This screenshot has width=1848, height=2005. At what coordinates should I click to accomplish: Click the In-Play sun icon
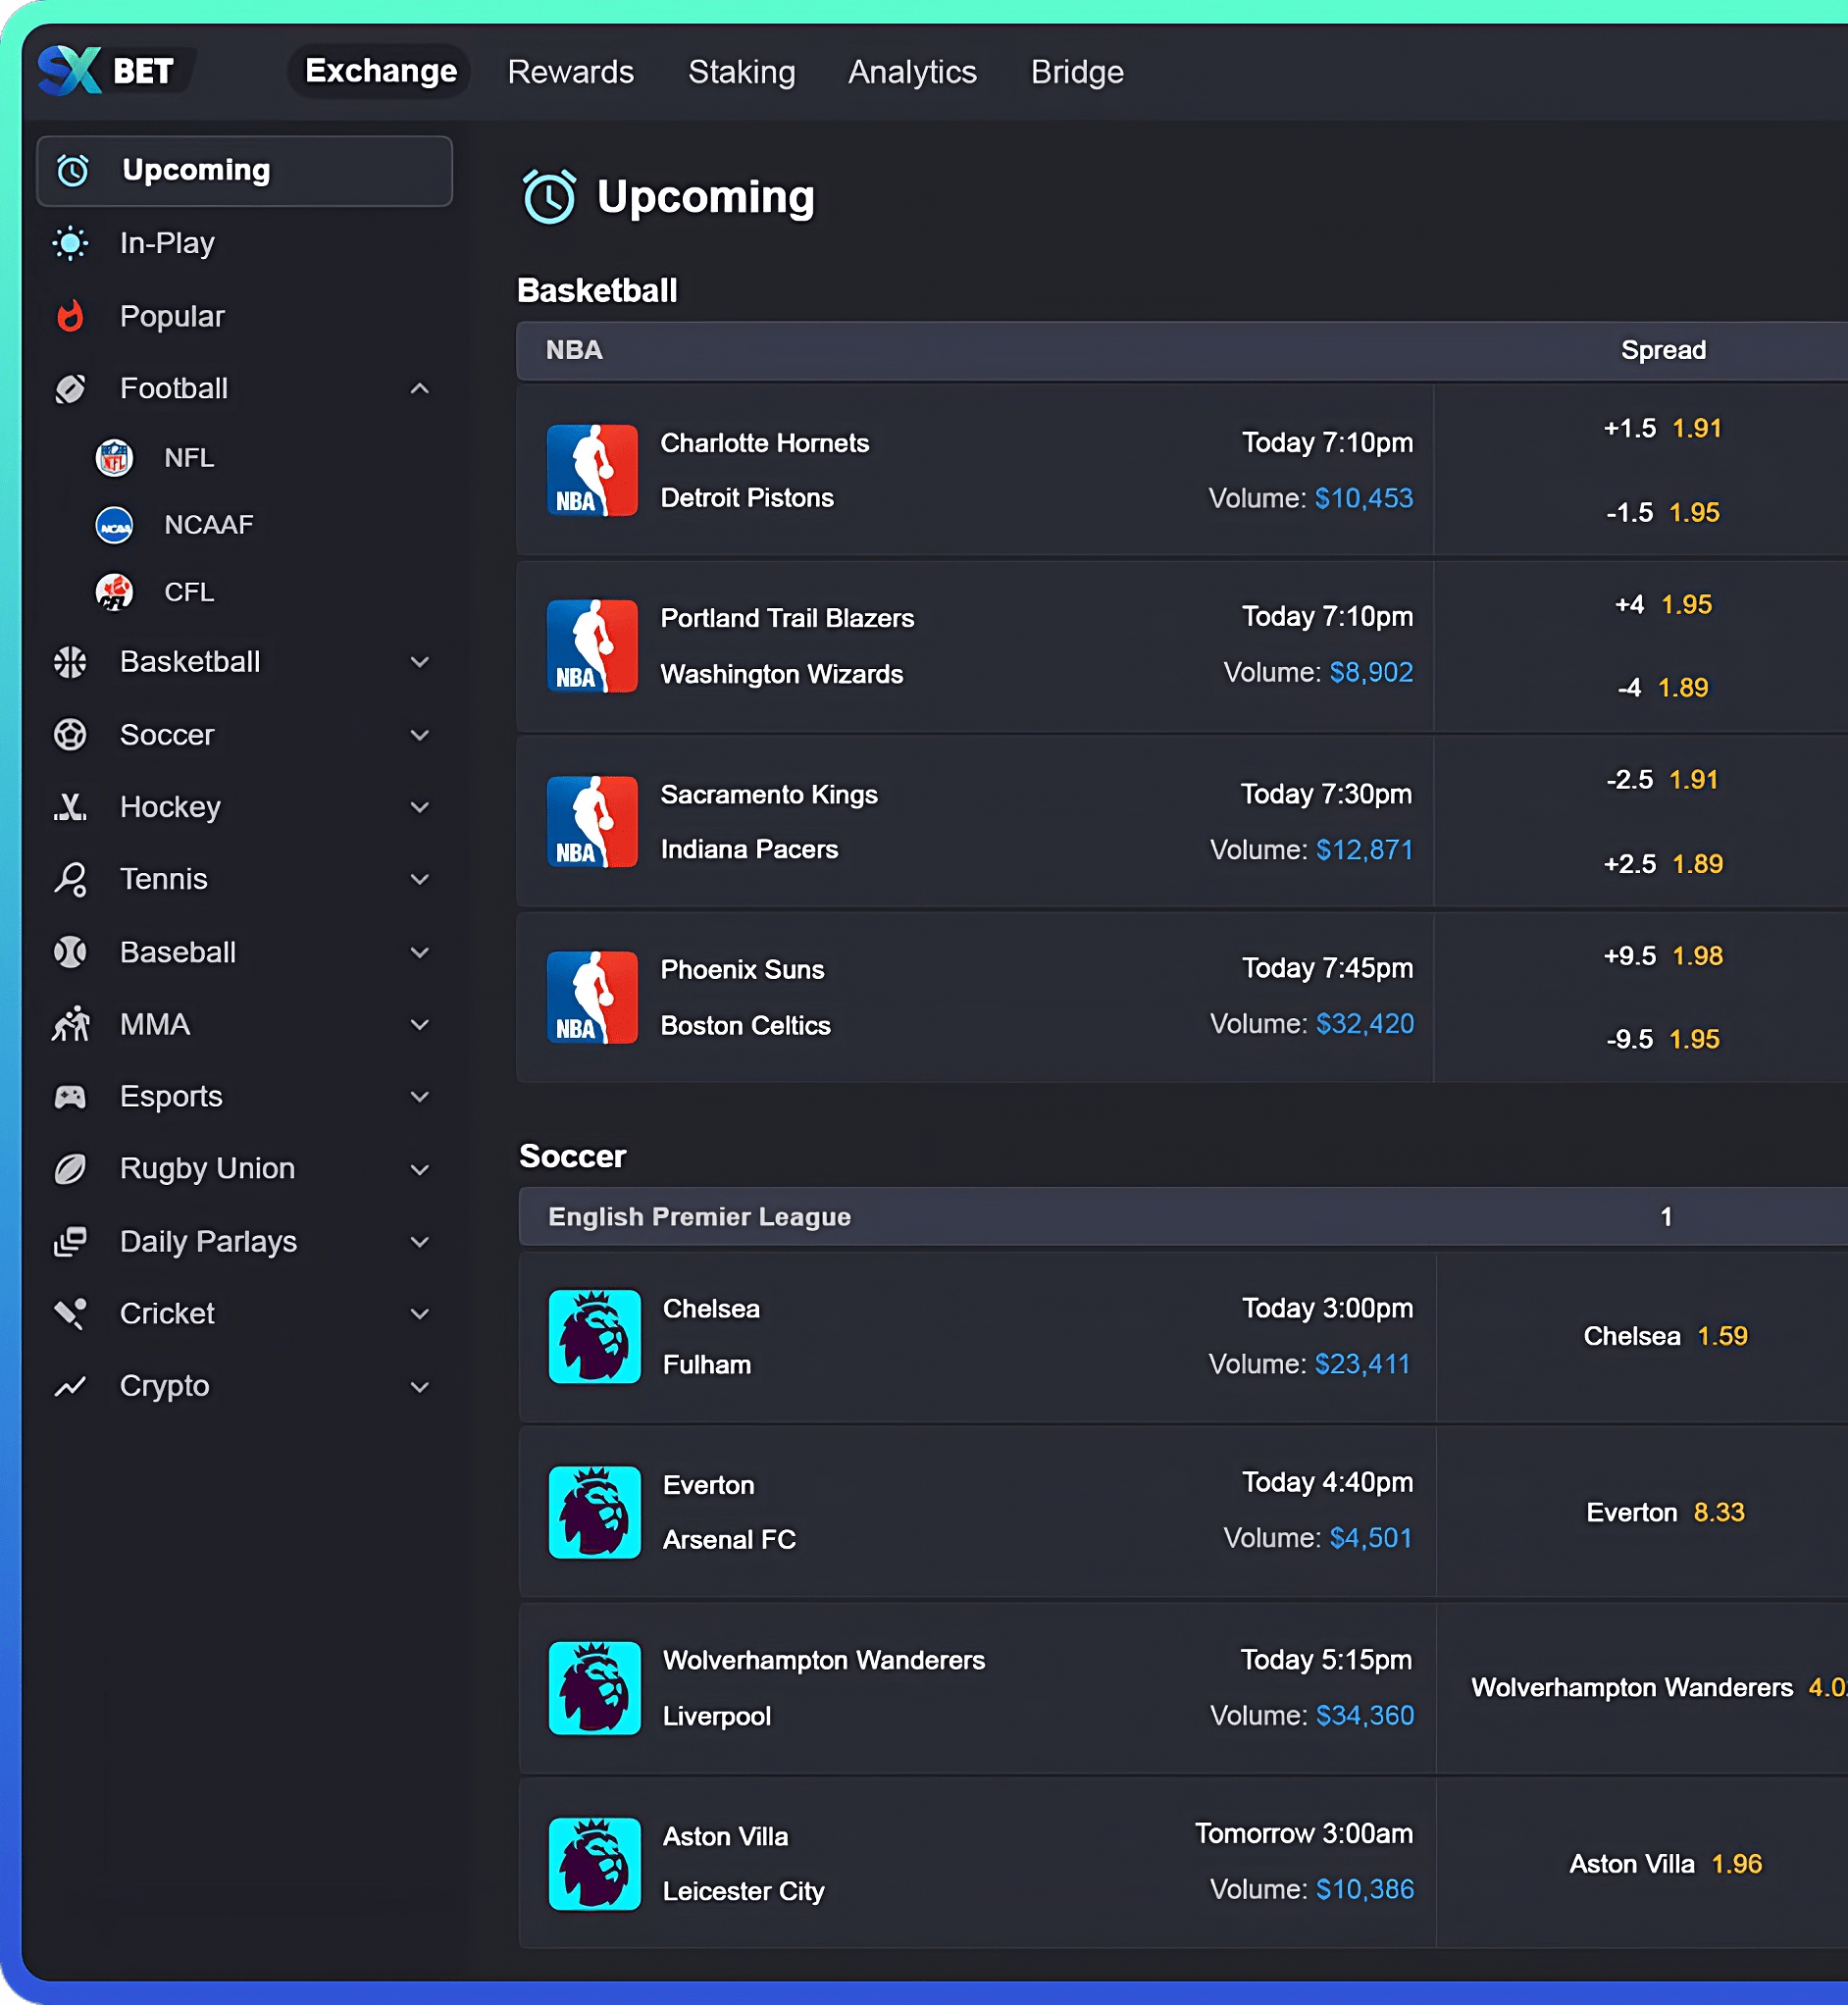click(x=70, y=243)
